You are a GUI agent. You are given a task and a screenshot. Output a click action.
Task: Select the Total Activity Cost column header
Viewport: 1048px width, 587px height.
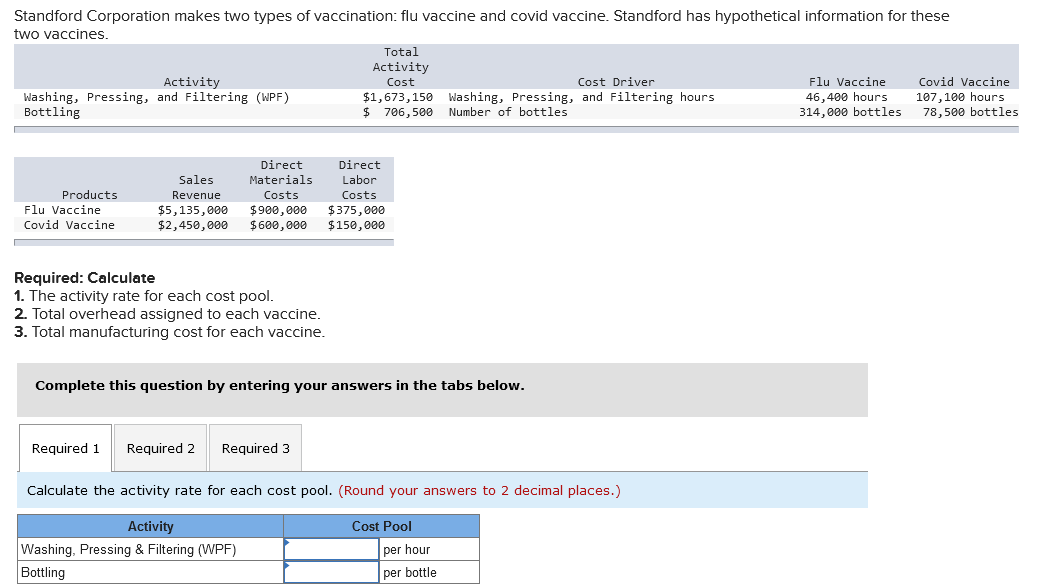point(401,66)
